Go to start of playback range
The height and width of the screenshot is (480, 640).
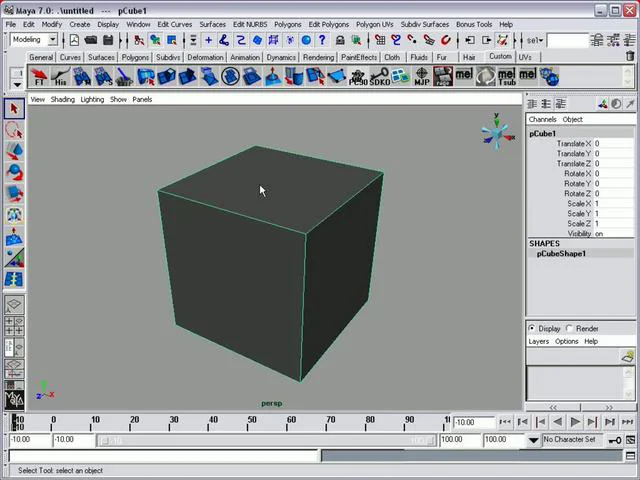pos(505,422)
